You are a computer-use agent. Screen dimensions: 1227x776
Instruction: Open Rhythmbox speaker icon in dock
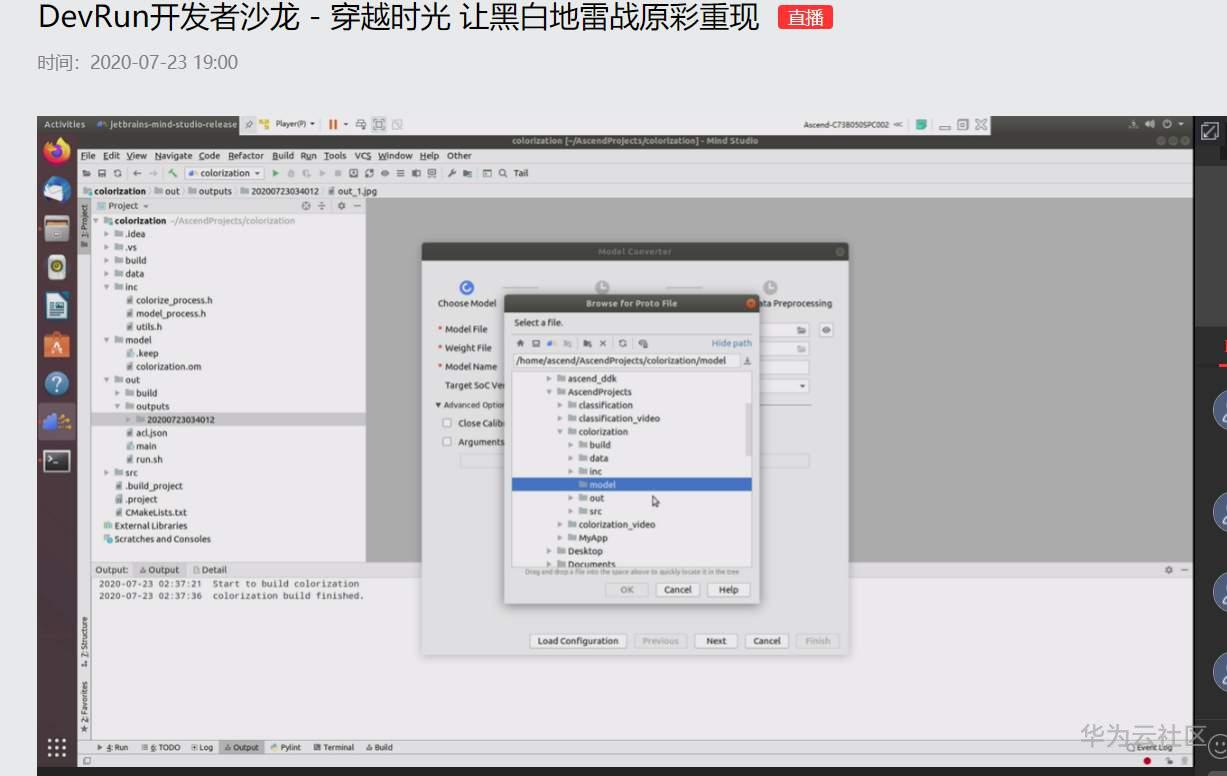pos(57,267)
